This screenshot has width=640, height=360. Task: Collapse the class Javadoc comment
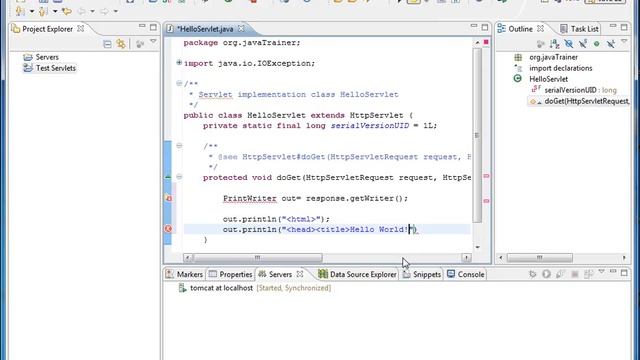(179, 83)
